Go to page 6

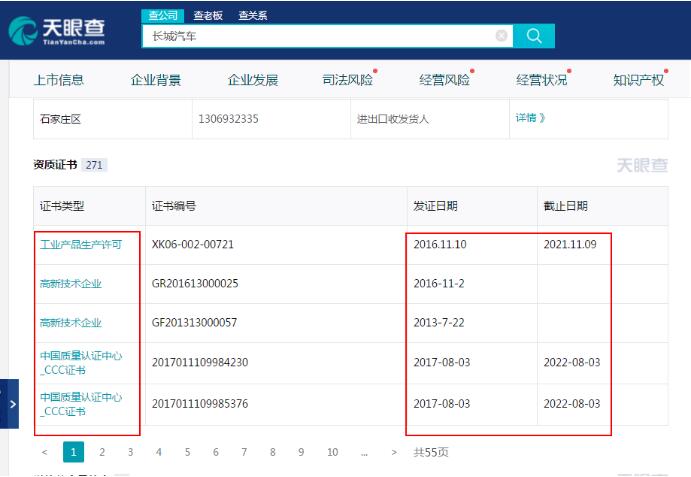point(215,452)
